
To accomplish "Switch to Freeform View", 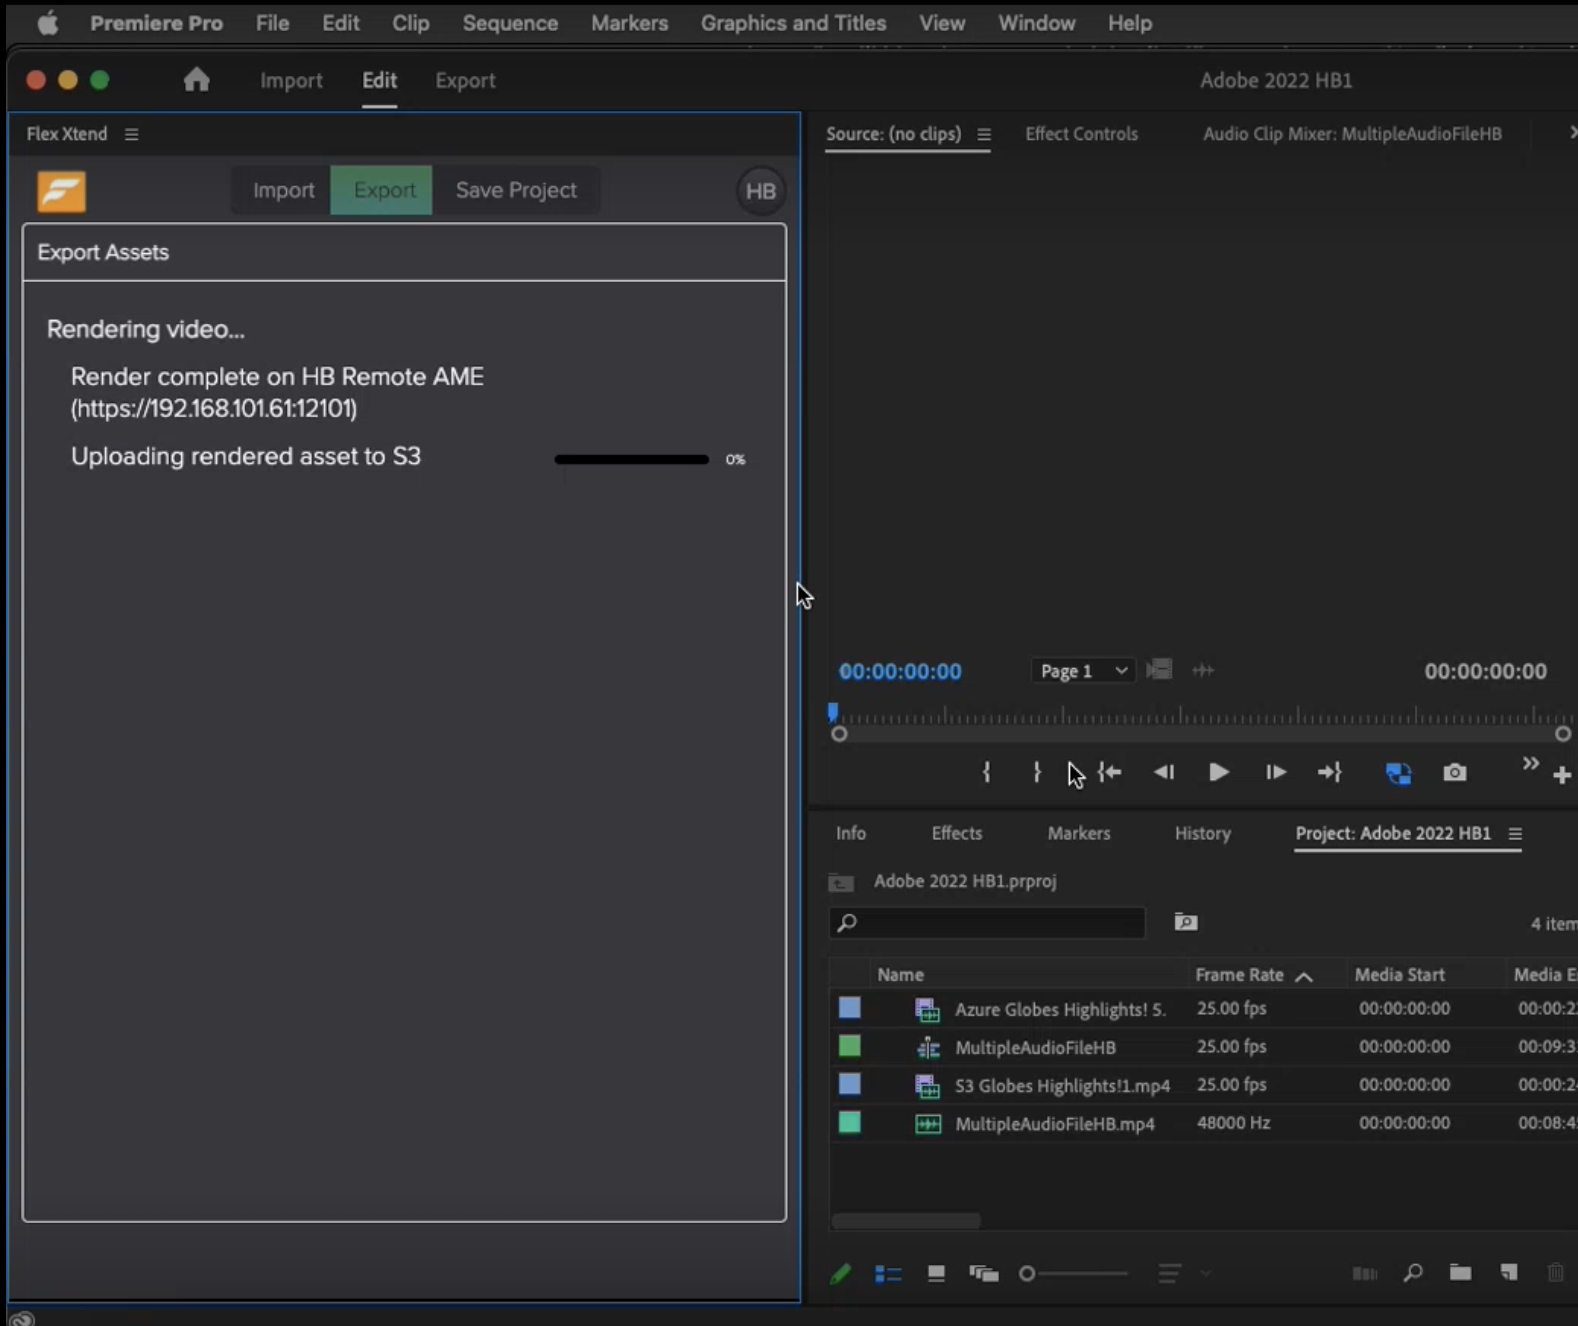I will point(984,1273).
